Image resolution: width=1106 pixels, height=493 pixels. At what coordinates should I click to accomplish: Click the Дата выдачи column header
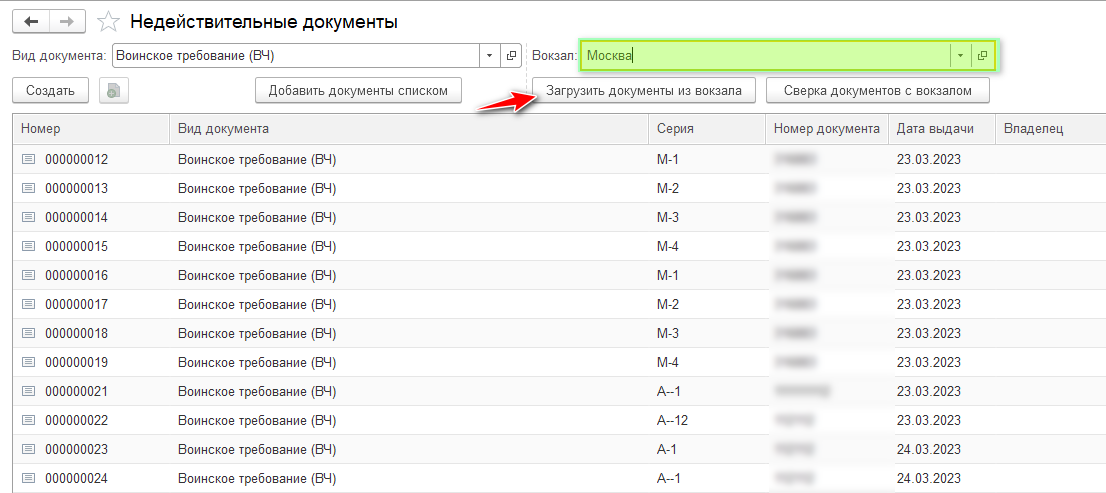(940, 129)
